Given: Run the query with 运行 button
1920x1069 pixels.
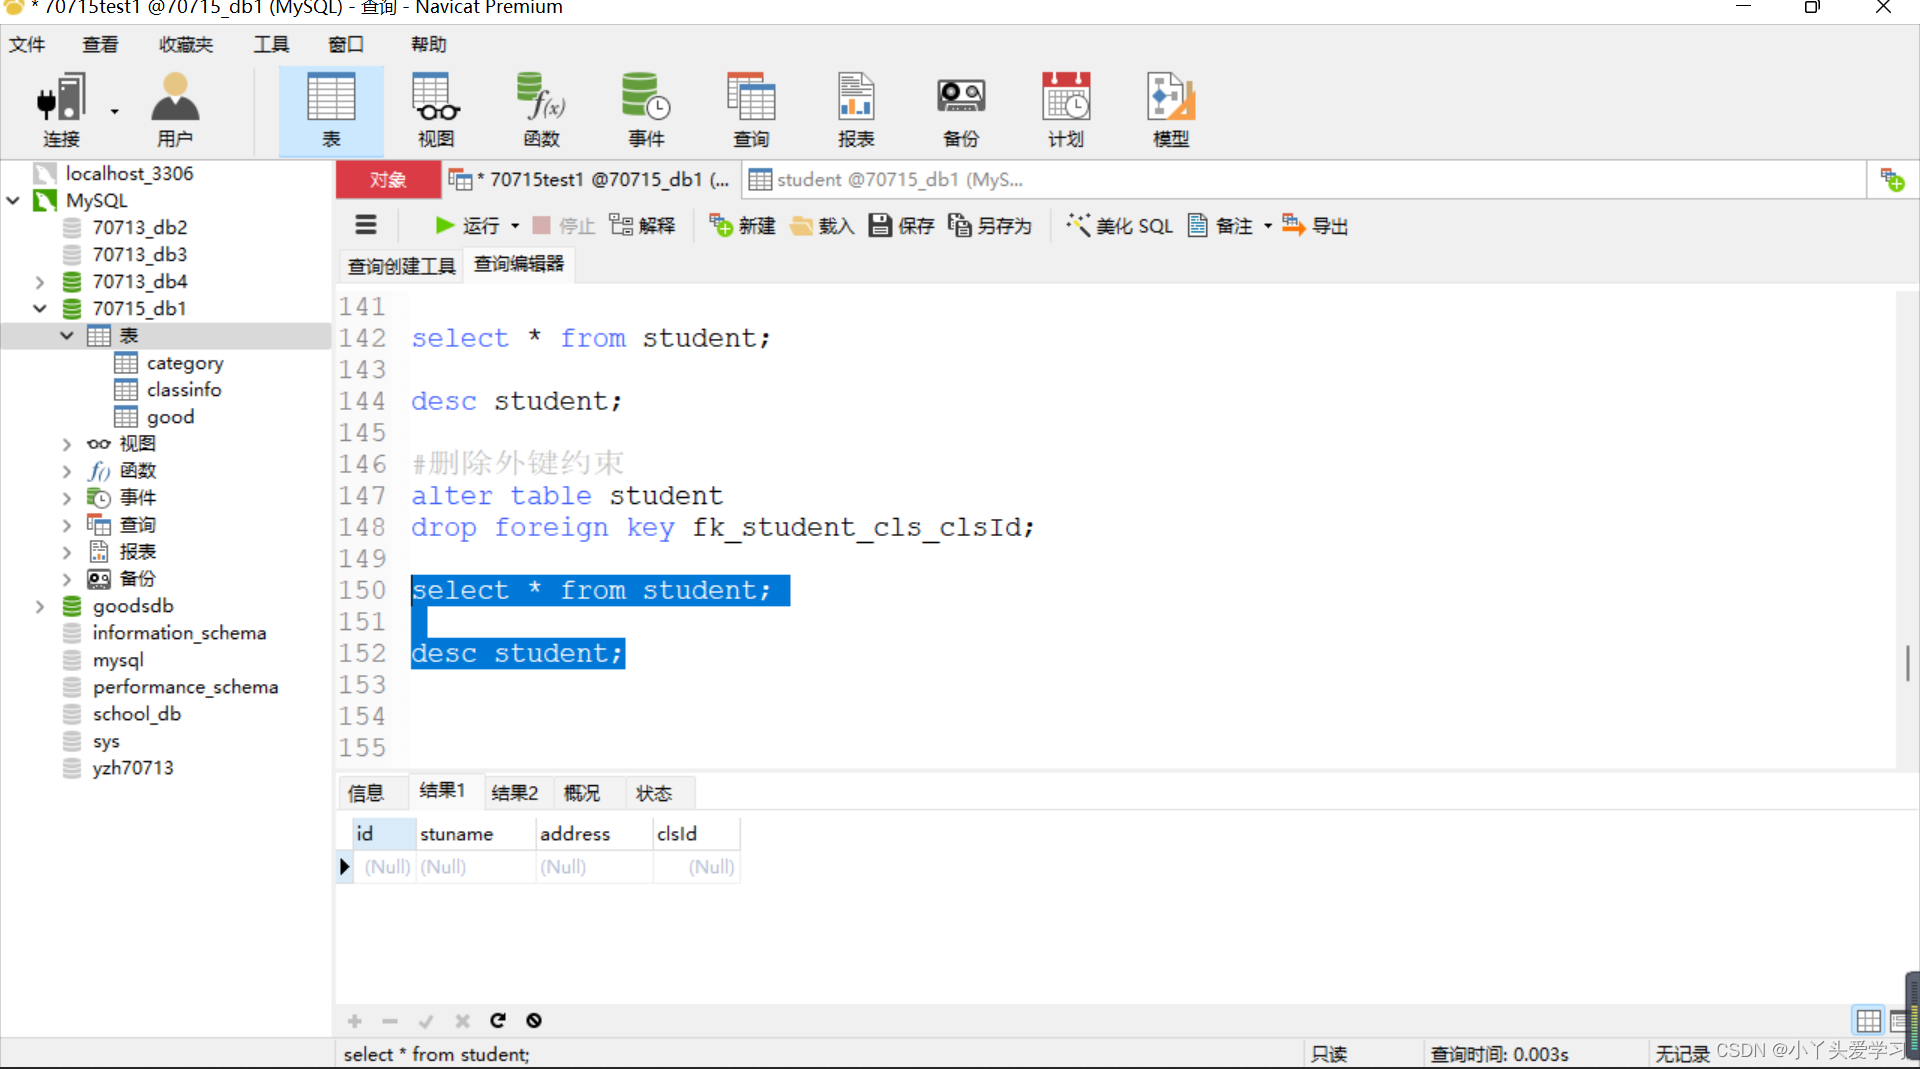Looking at the screenshot, I should (x=467, y=226).
